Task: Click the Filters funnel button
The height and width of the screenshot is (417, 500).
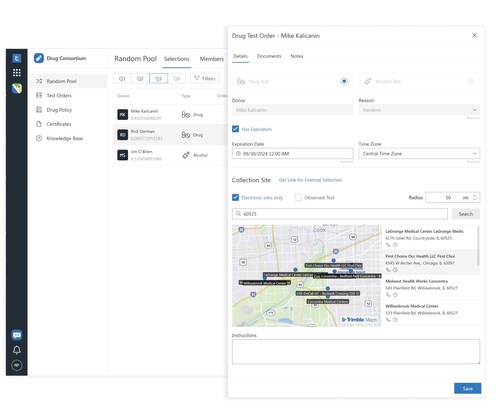Action: [x=205, y=78]
